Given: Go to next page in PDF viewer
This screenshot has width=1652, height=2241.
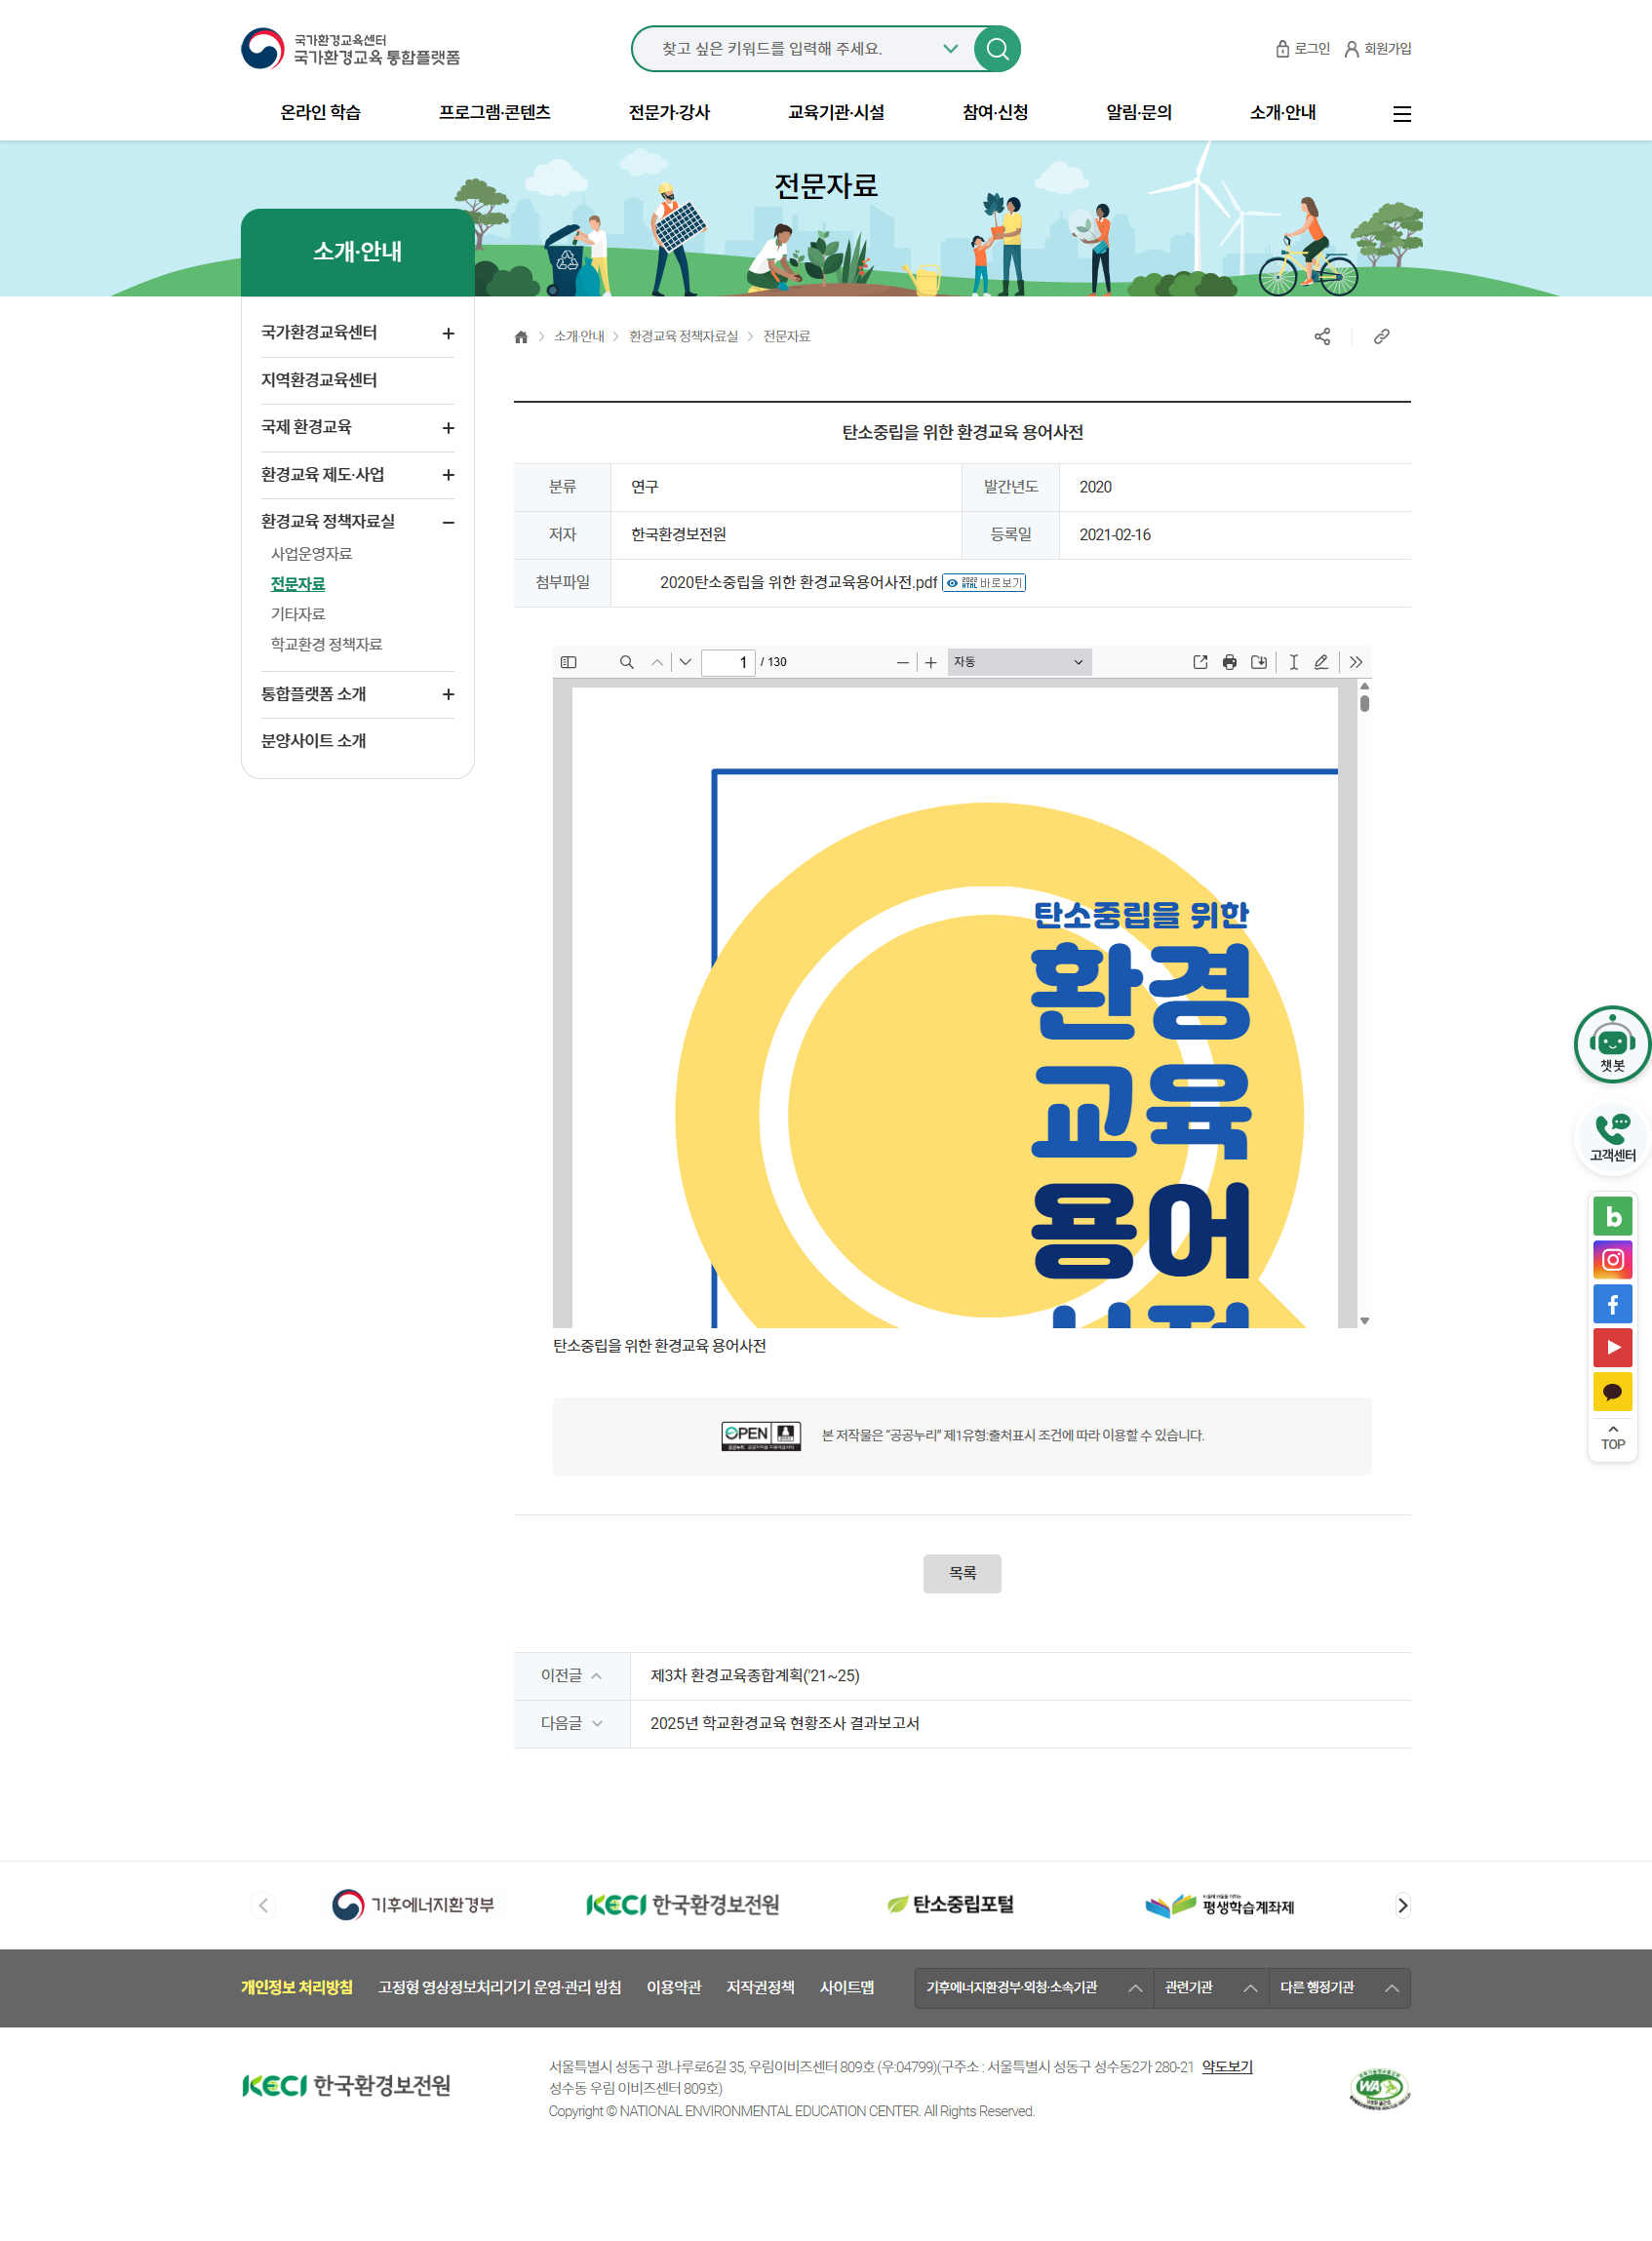Looking at the screenshot, I should (x=685, y=662).
